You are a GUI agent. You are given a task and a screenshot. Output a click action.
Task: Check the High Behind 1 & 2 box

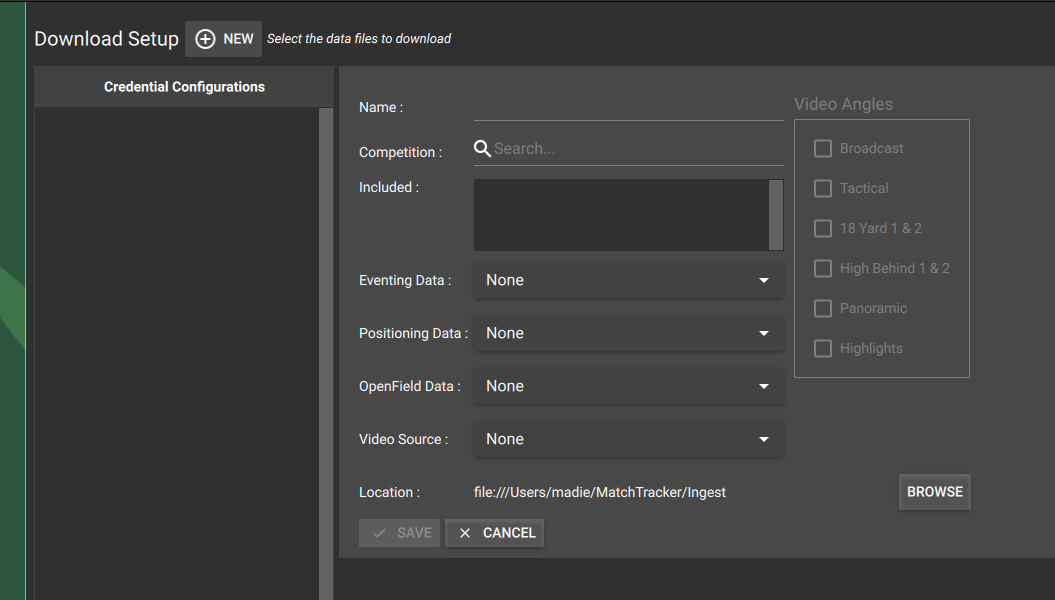click(x=823, y=268)
